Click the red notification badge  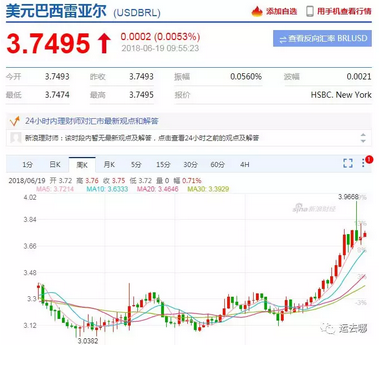[x=369, y=160]
